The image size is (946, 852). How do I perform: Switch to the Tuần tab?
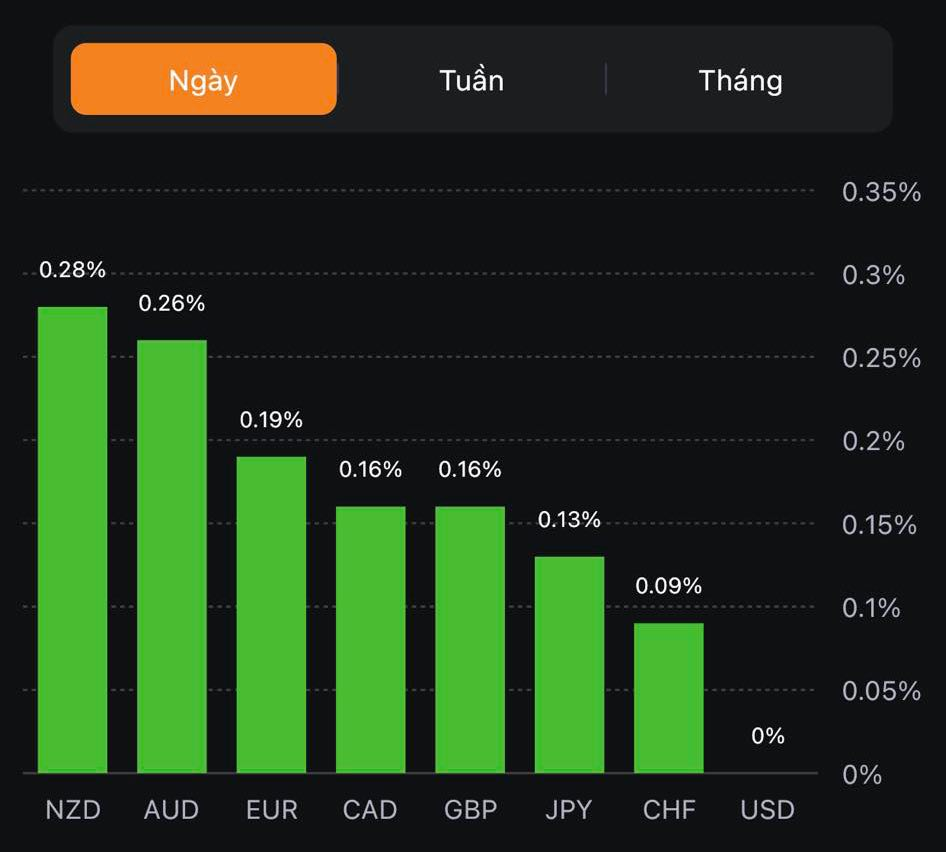471,80
